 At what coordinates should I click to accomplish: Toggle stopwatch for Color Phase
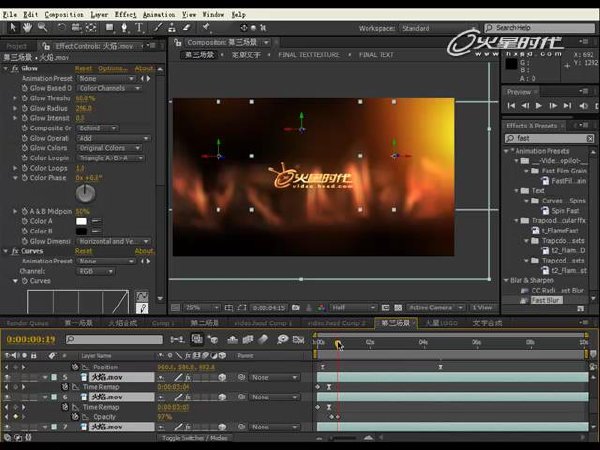25,178
